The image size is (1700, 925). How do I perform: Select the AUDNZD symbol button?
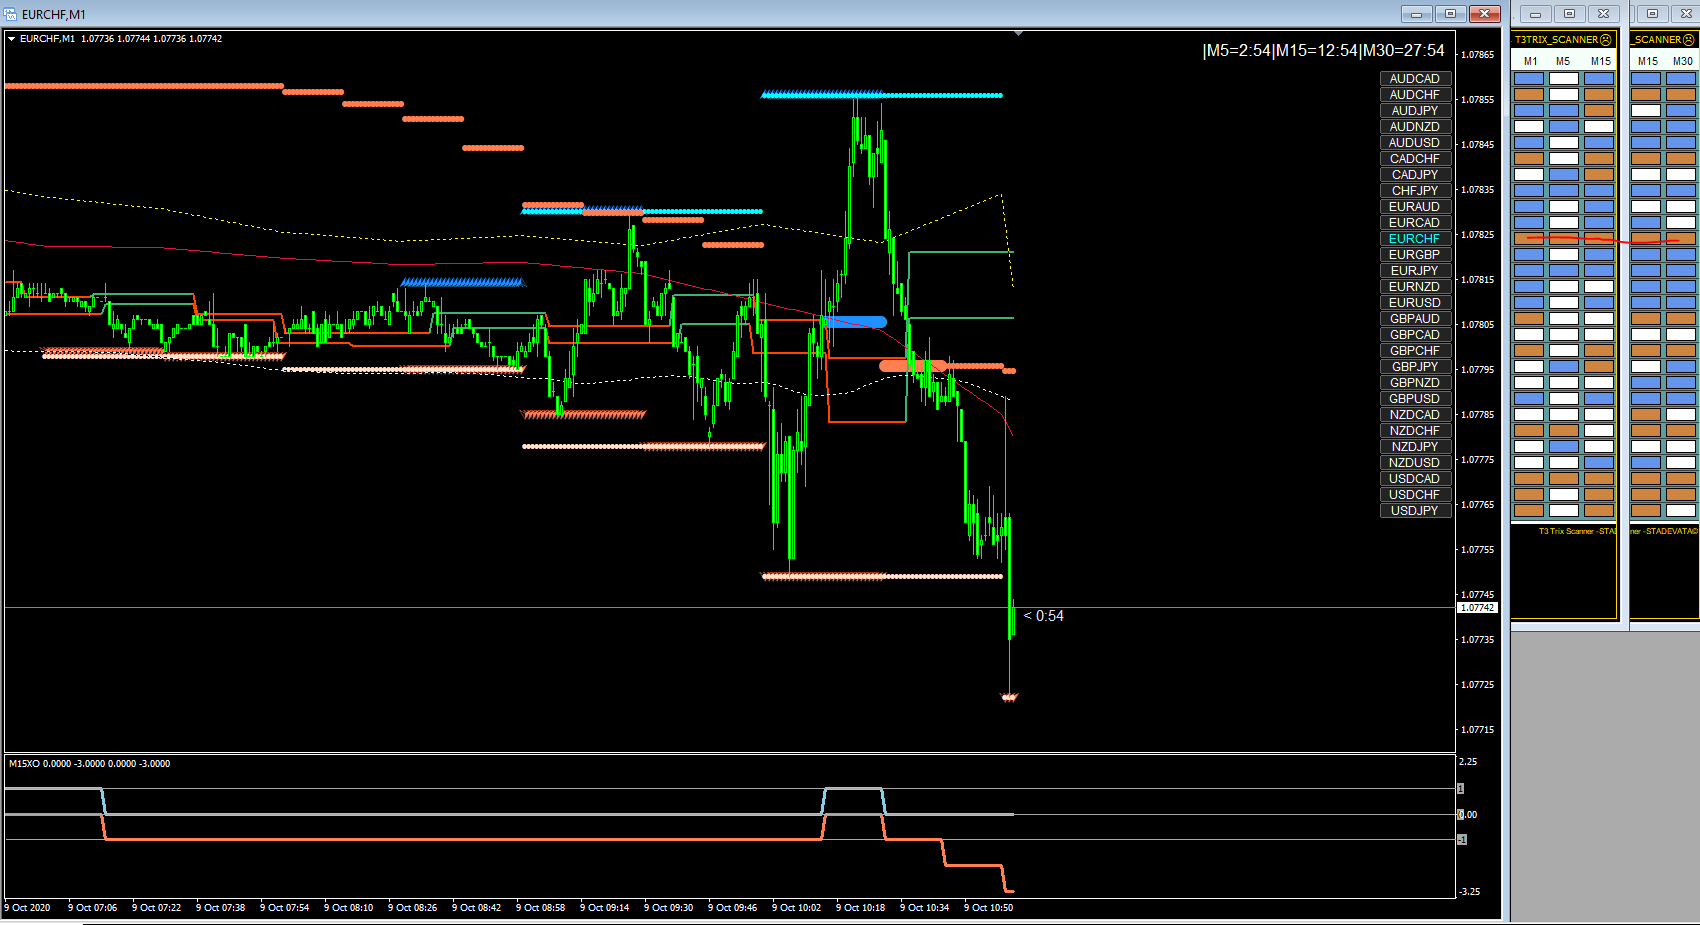[1415, 127]
